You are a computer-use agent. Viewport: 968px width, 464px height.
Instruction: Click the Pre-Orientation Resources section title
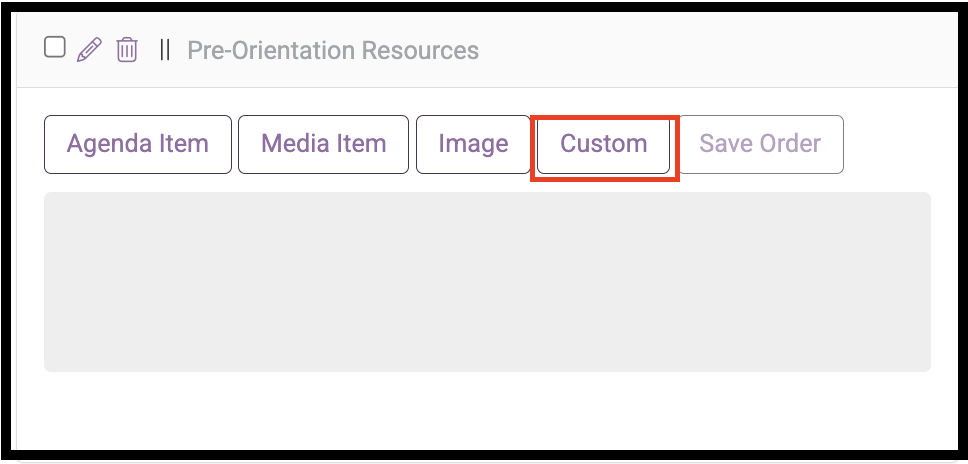pos(333,50)
